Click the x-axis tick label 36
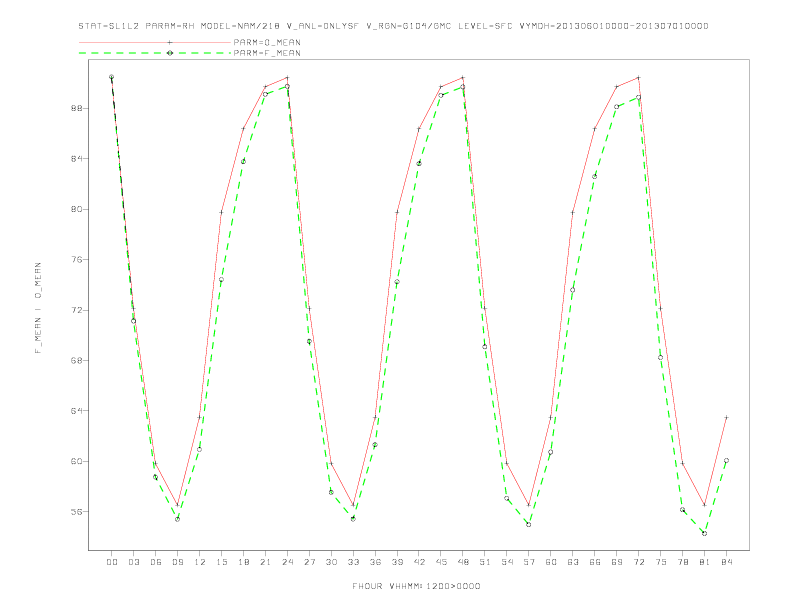Viewport: 792px width, 612px height. [x=375, y=562]
